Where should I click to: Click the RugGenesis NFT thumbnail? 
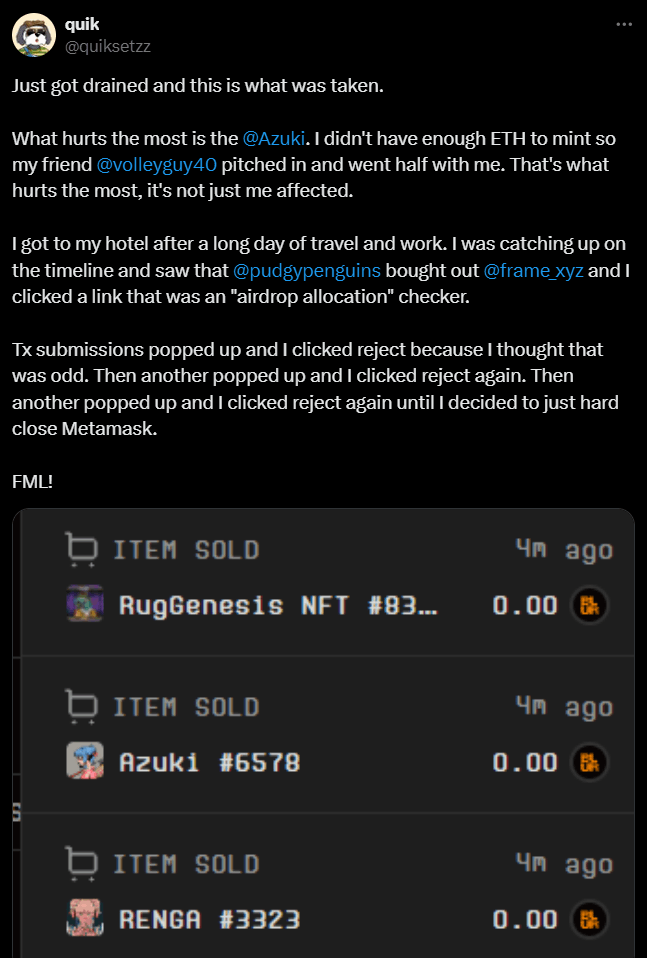click(85, 604)
